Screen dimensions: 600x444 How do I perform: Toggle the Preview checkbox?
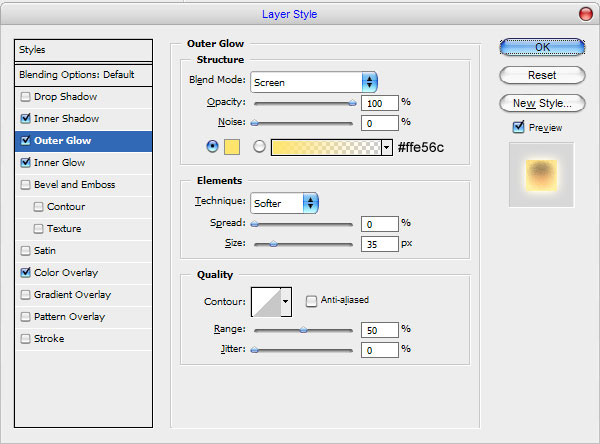[518, 127]
